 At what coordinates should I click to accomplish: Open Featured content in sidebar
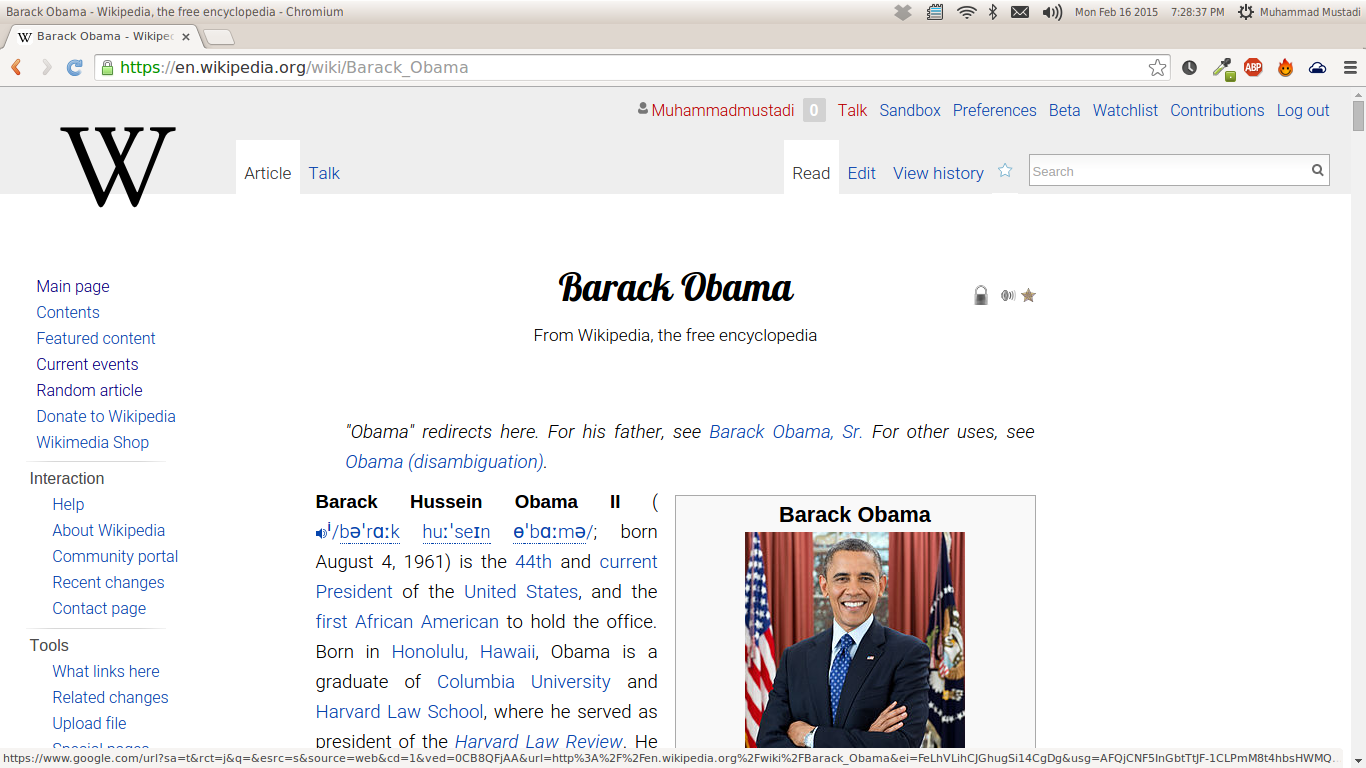[x=96, y=338]
